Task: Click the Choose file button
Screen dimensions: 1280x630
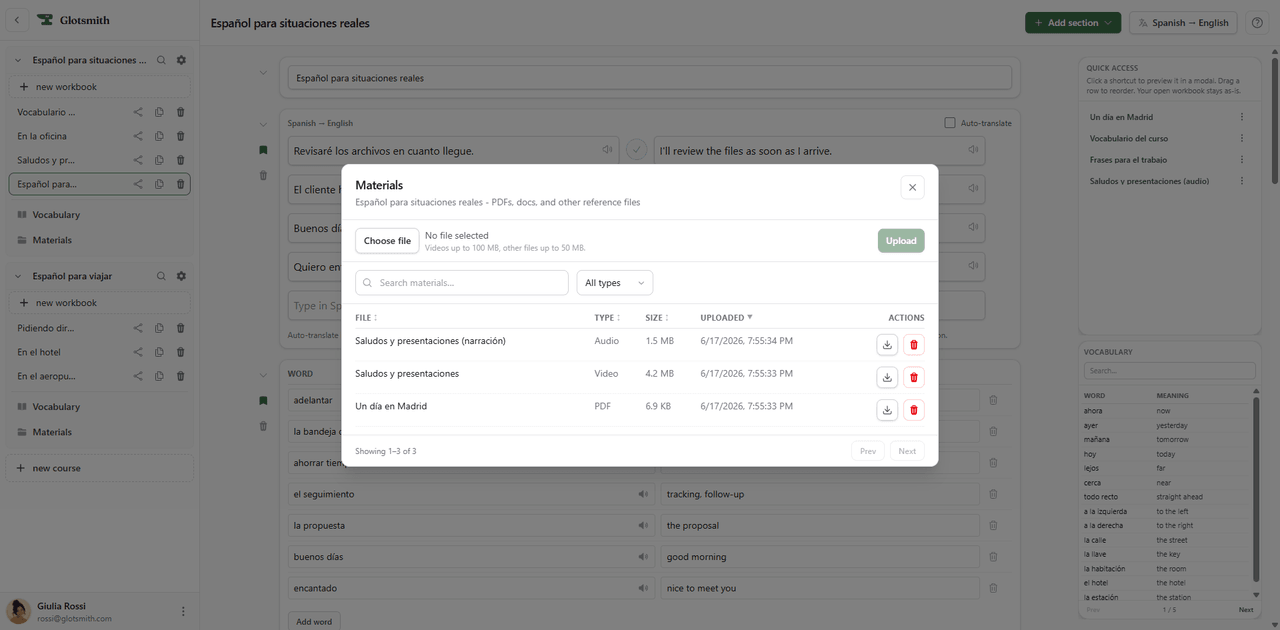Action: click(387, 241)
